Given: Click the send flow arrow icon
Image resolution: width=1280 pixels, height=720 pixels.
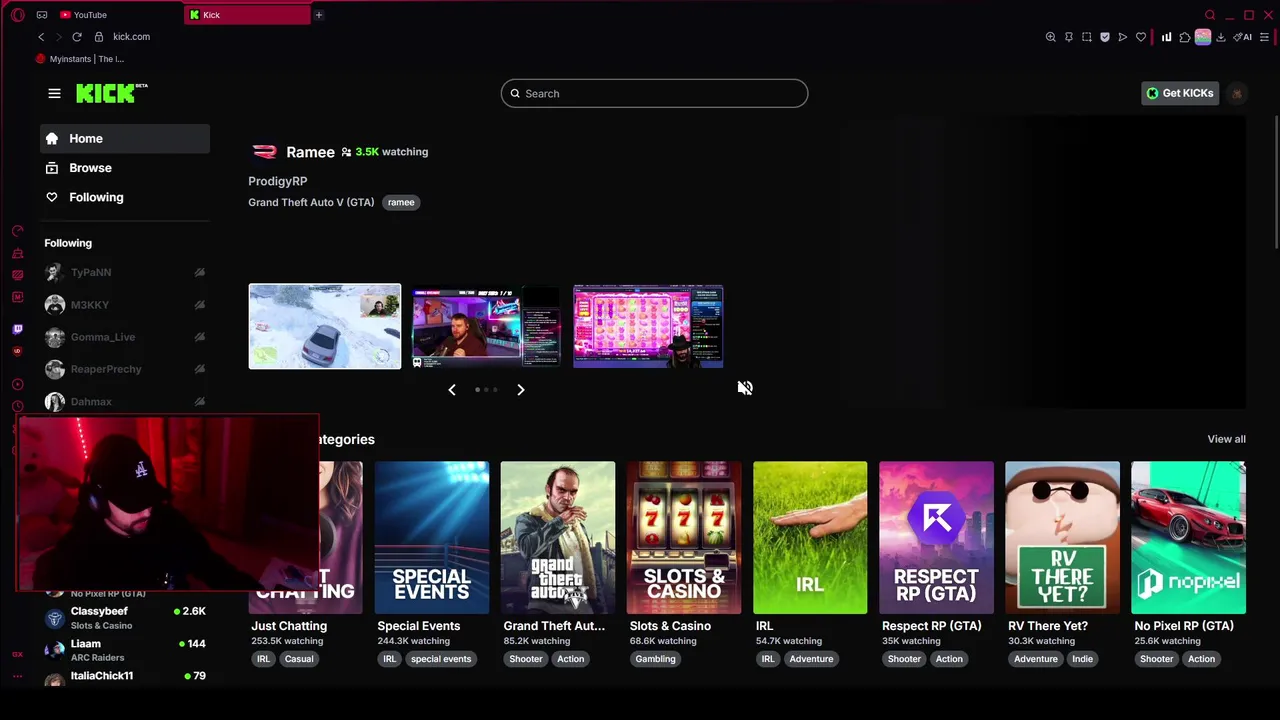Looking at the screenshot, I should coord(1122,37).
